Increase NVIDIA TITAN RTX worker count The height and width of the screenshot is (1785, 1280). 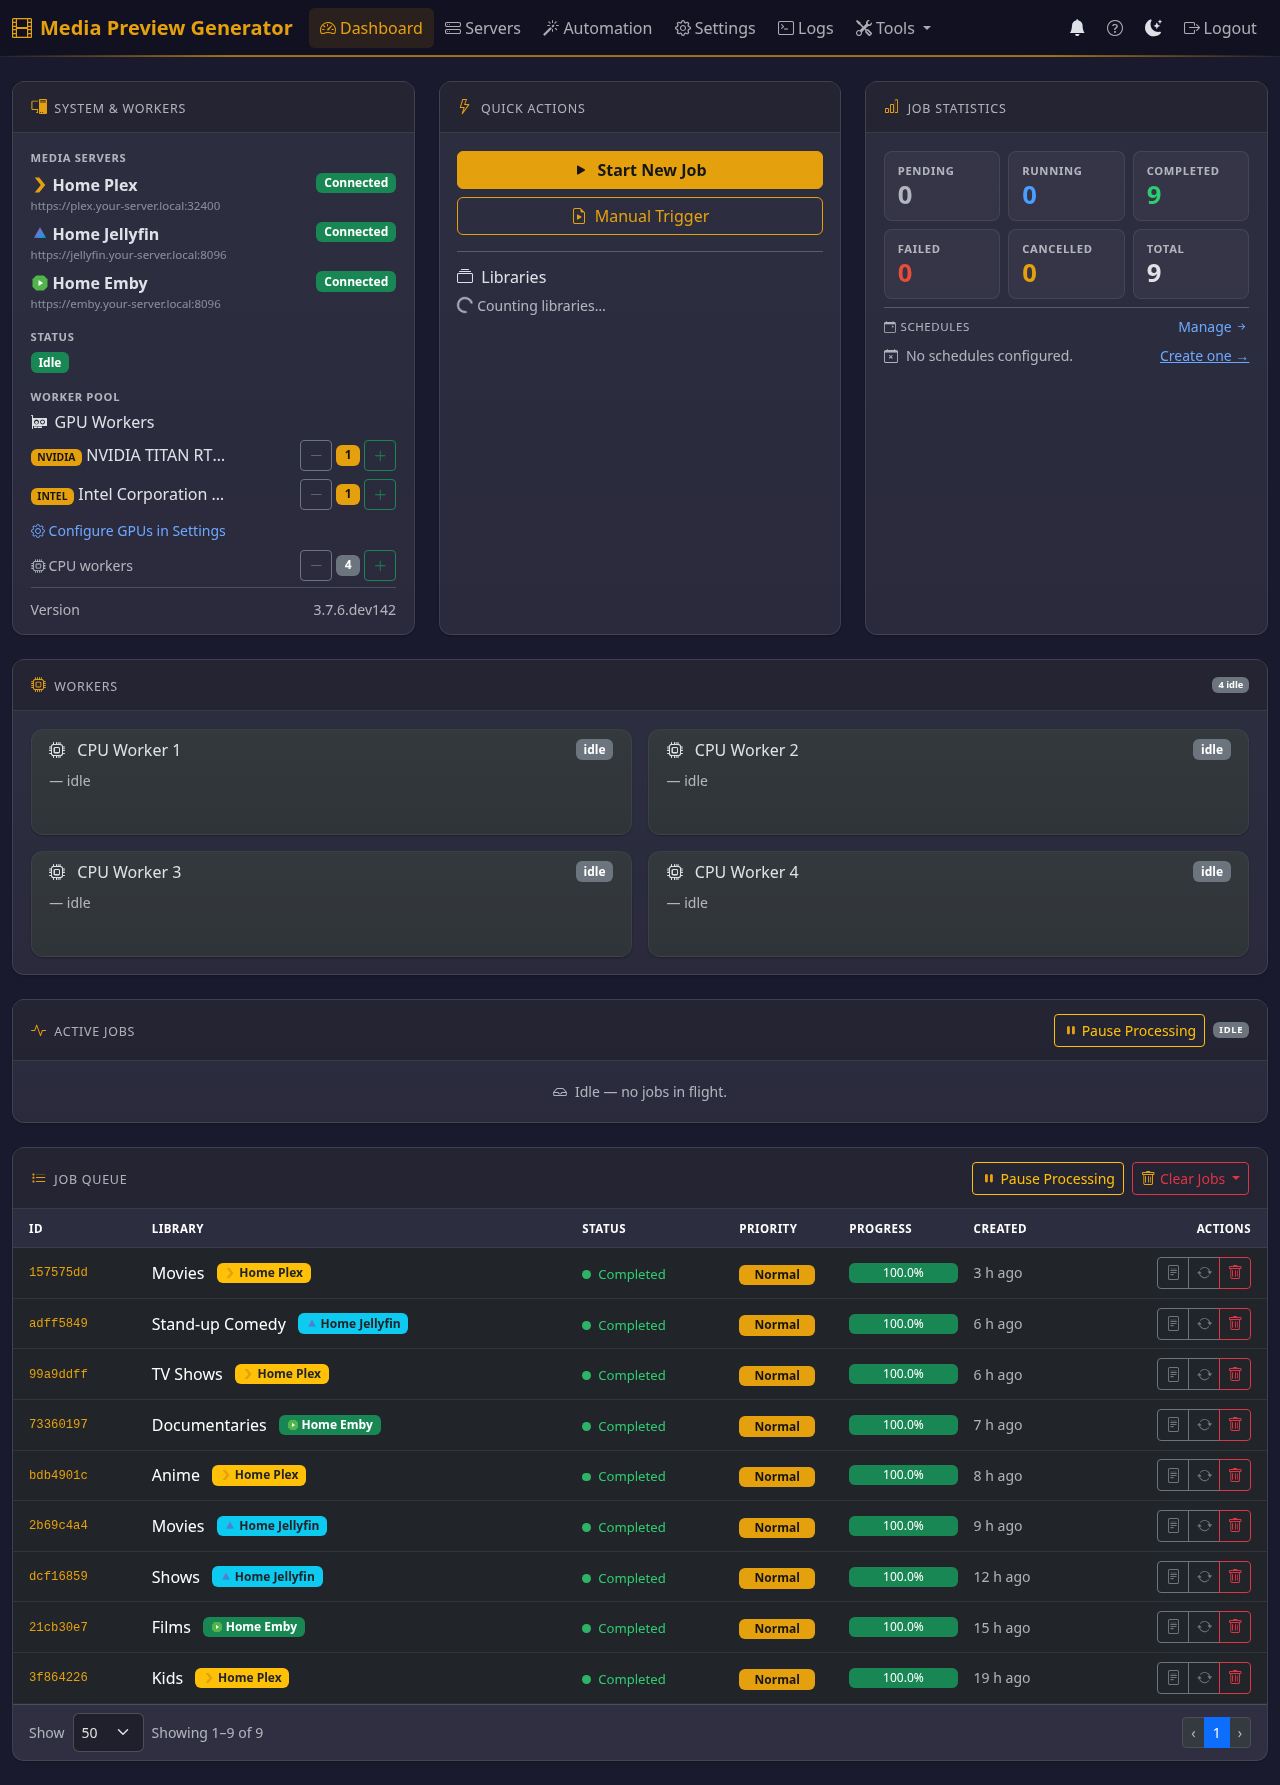point(380,456)
